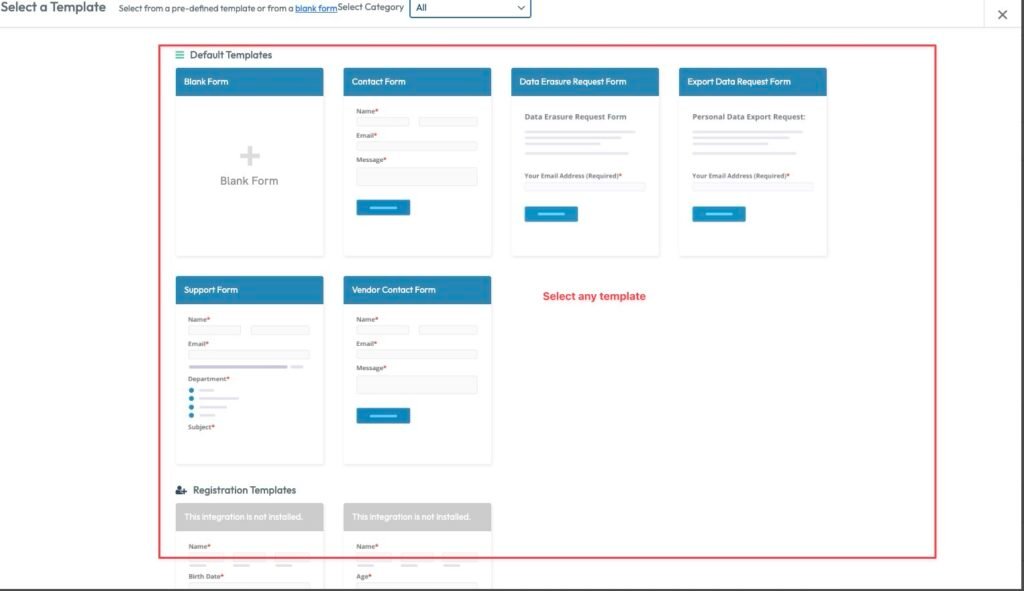Click the Message field in Vendor Contact Form
Image resolution: width=1024 pixels, height=591 pixels.
point(417,385)
